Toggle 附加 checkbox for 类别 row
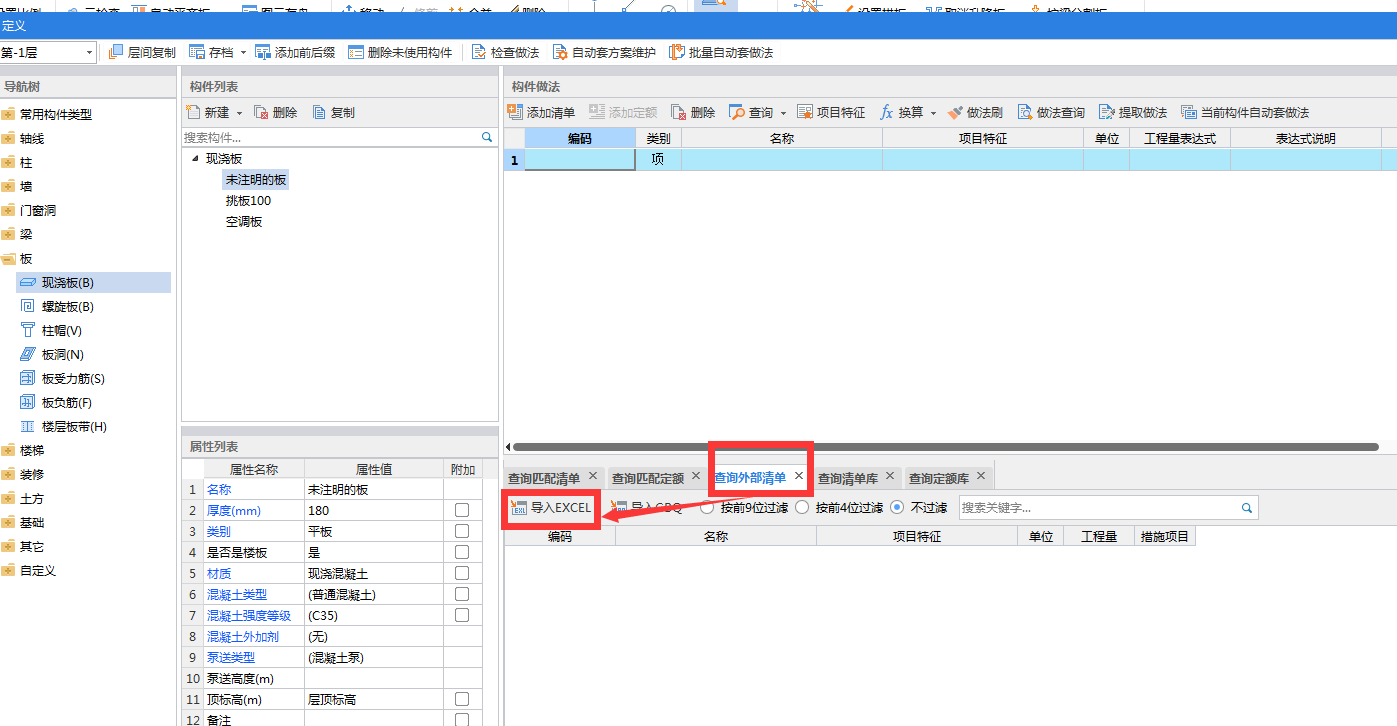1397x726 pixels. click(x=462, y=531)
